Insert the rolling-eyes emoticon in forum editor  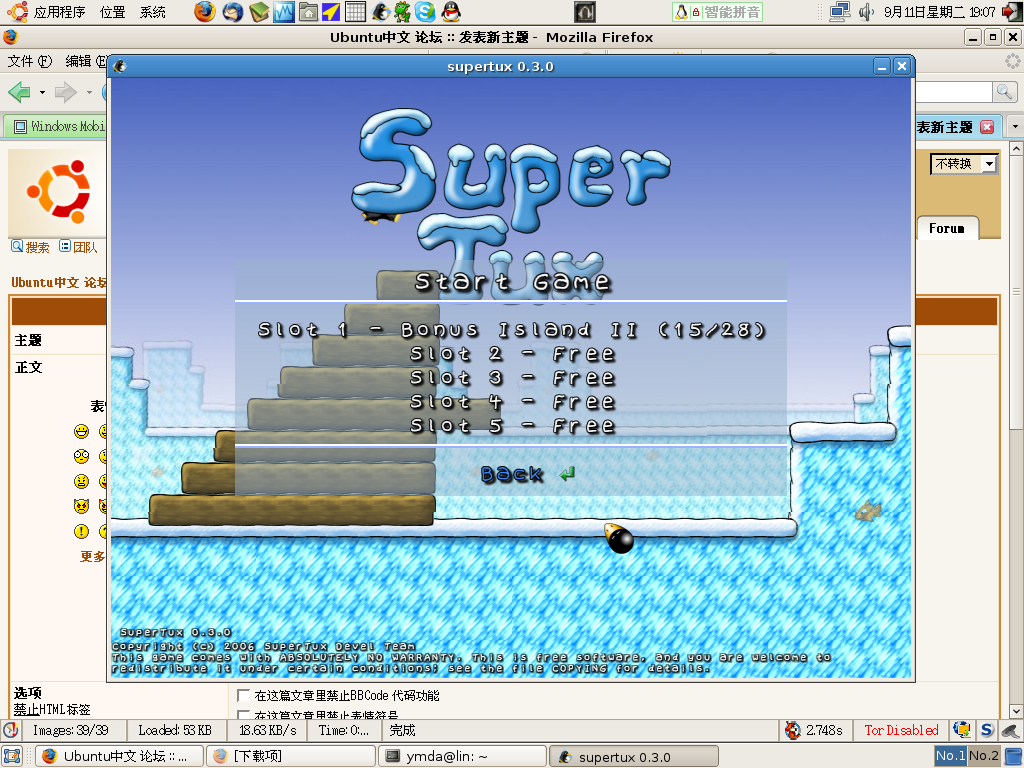coord(82,456)
